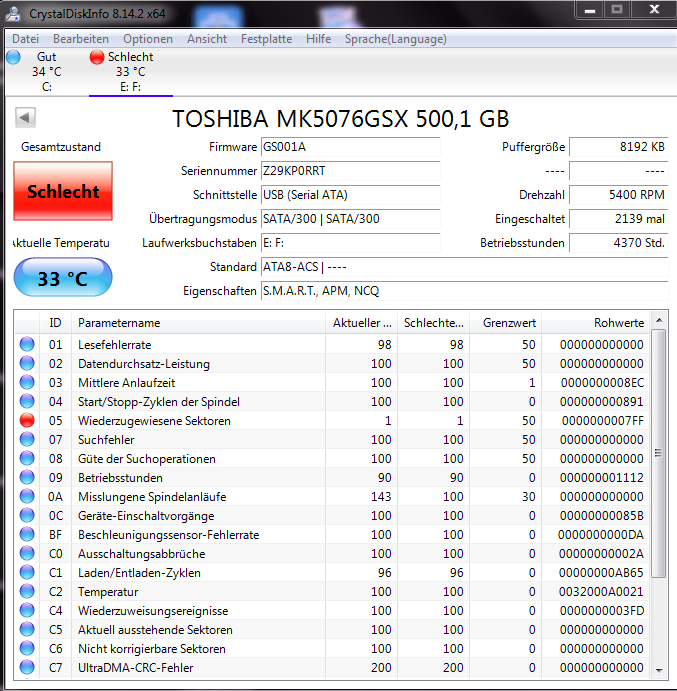Sort by the ID column header
The height and width of the screenshot is (691, 677).
coord(55,323)
